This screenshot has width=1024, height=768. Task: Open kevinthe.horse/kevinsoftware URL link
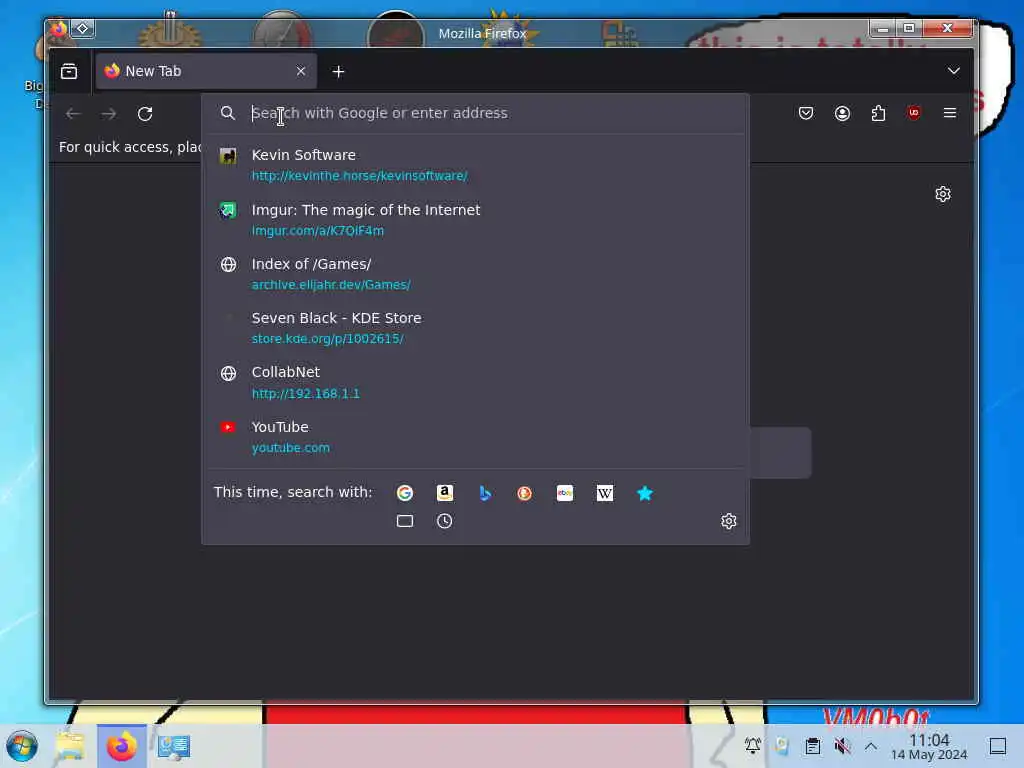pos(360,176)
